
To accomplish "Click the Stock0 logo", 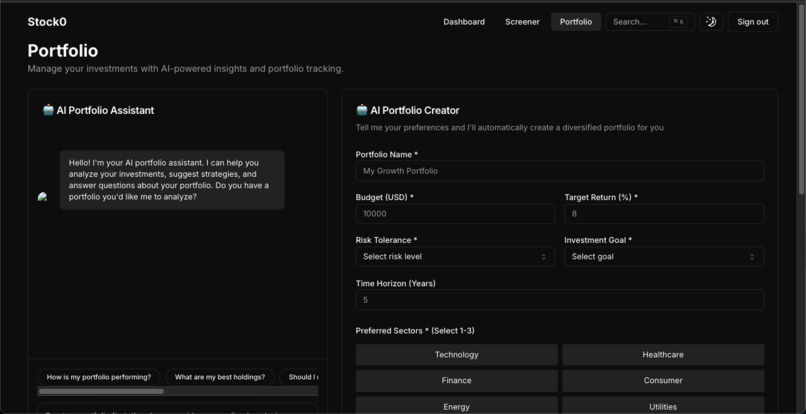I will (47, 22).
